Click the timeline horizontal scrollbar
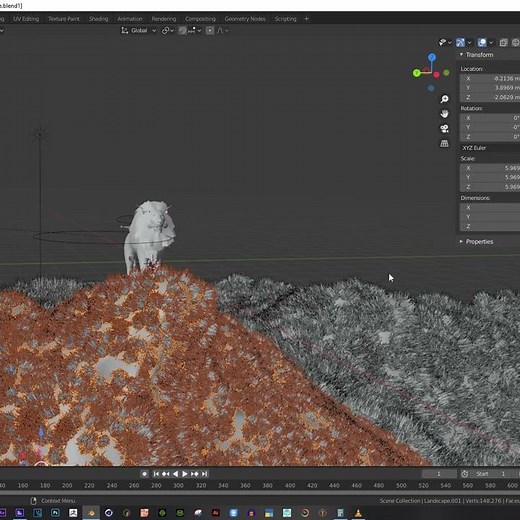This screenshot has height=520, width=520. [260, 492]
